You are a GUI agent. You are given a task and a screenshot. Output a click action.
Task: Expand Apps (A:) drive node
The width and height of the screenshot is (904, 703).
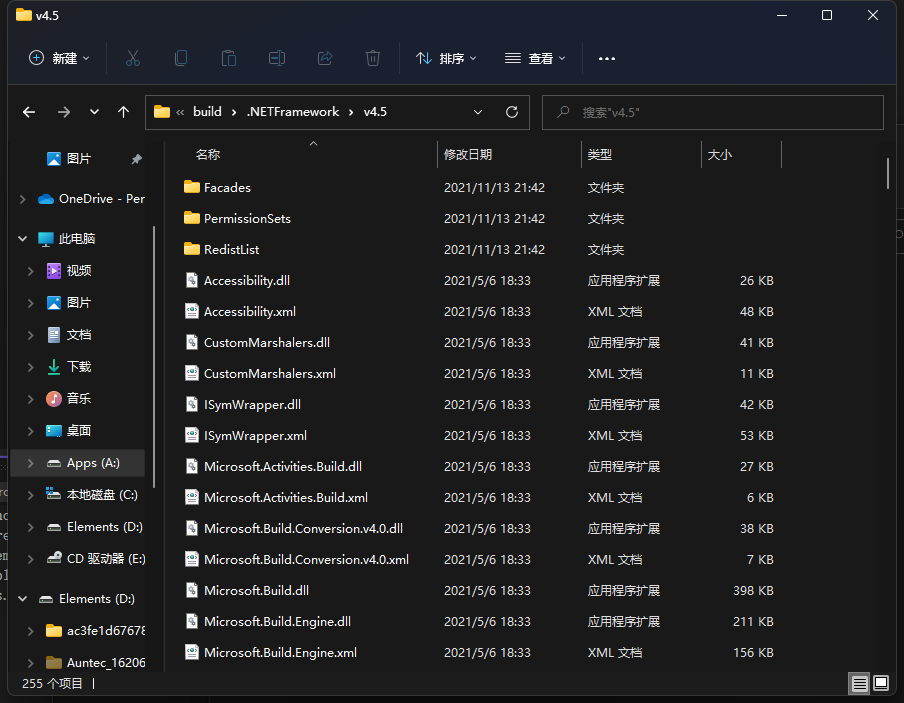coord(31,463)
